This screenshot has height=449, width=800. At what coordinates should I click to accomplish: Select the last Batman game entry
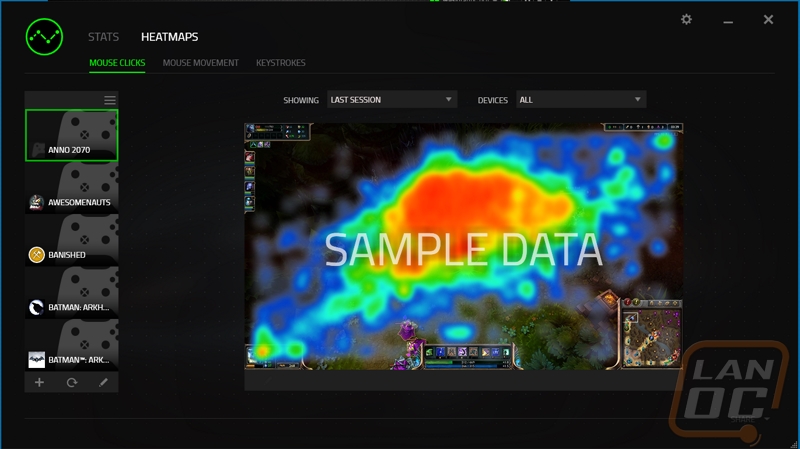pyautogui.click(x=71, y=346)
